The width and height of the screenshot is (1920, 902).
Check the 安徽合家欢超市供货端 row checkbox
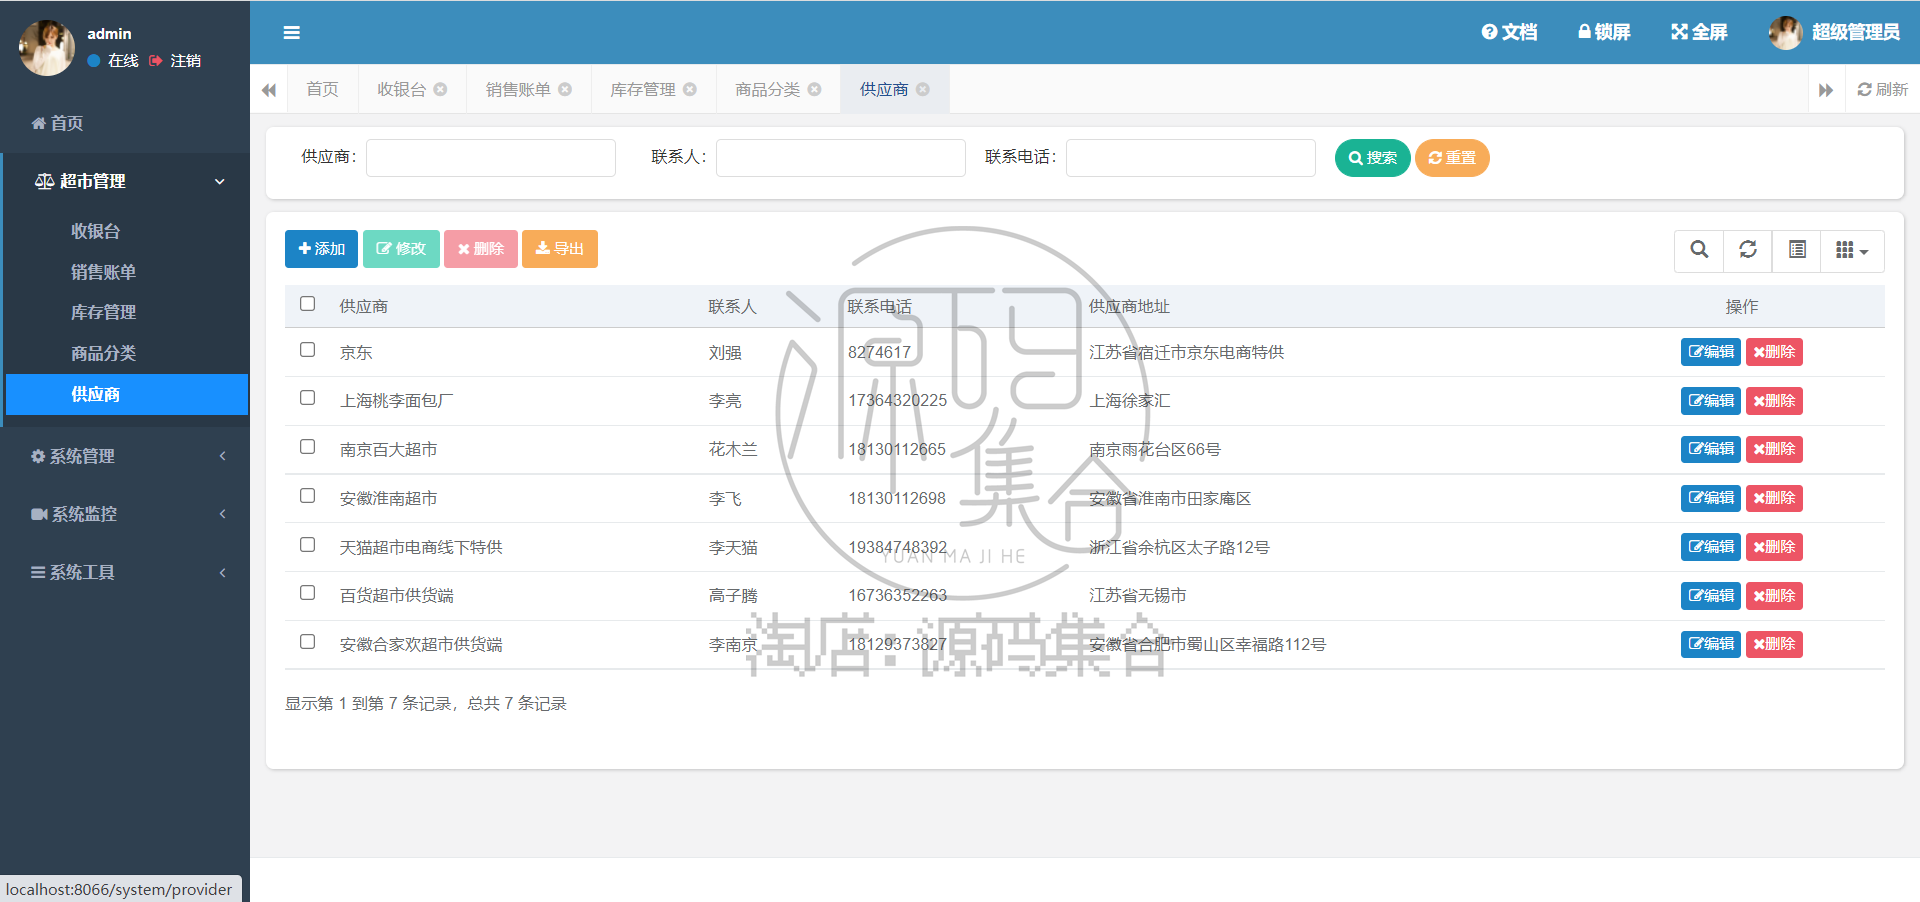click(x=308, y=642)
